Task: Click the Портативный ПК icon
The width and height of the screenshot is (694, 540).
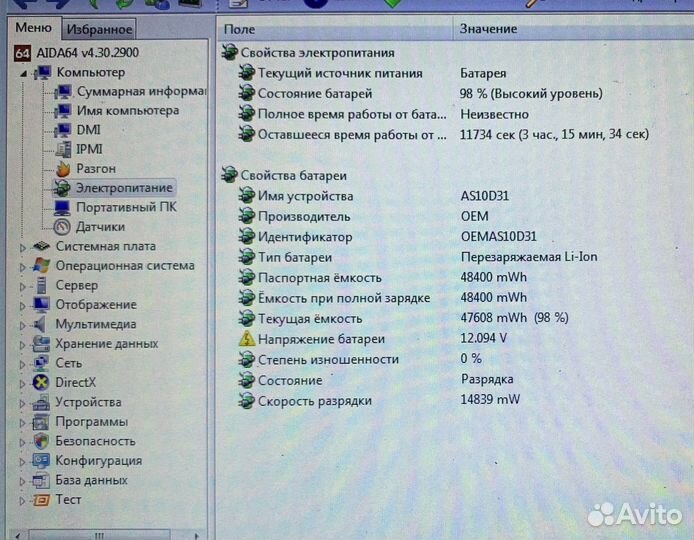Action: (x=62, y=207)
